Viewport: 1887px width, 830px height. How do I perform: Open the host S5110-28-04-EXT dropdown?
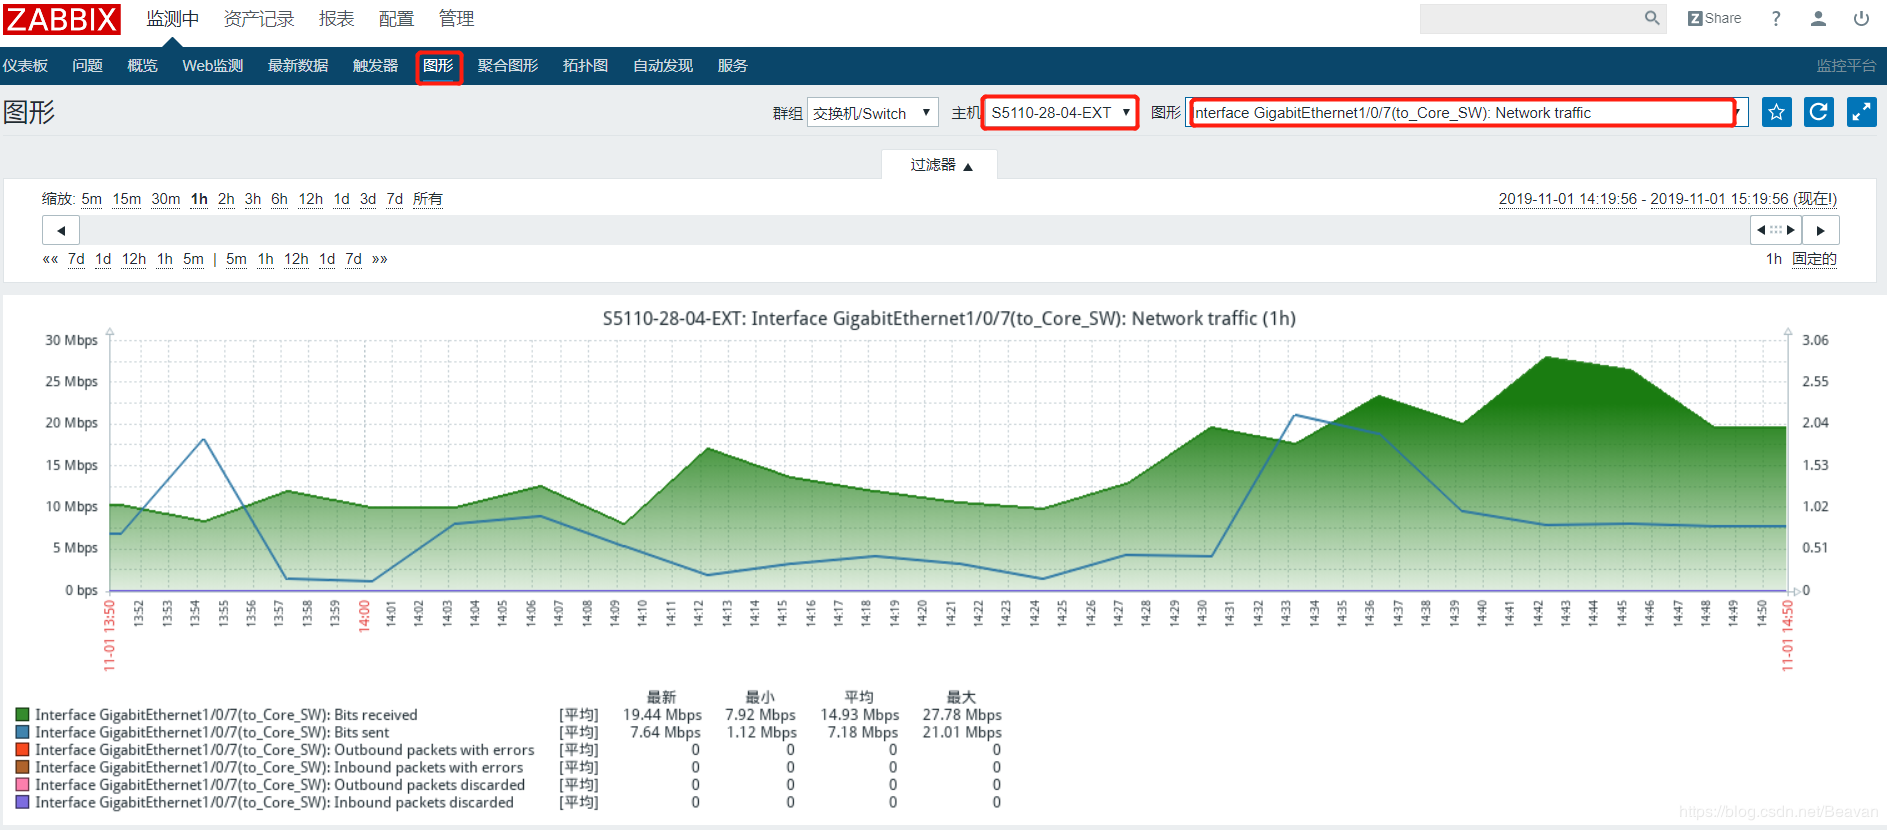(x=1060, y=112)
